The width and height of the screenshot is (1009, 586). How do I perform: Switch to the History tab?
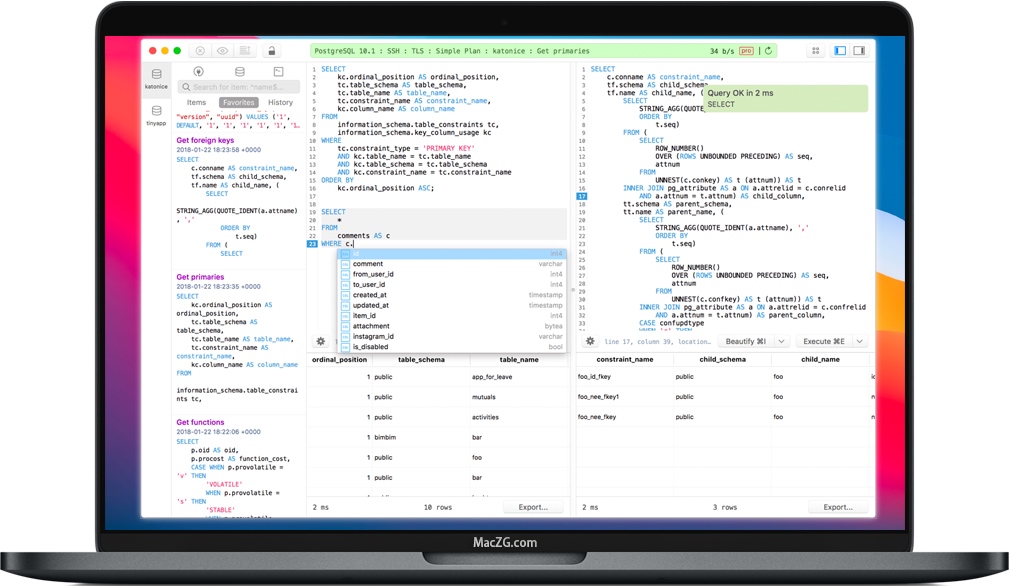point(280,101)
